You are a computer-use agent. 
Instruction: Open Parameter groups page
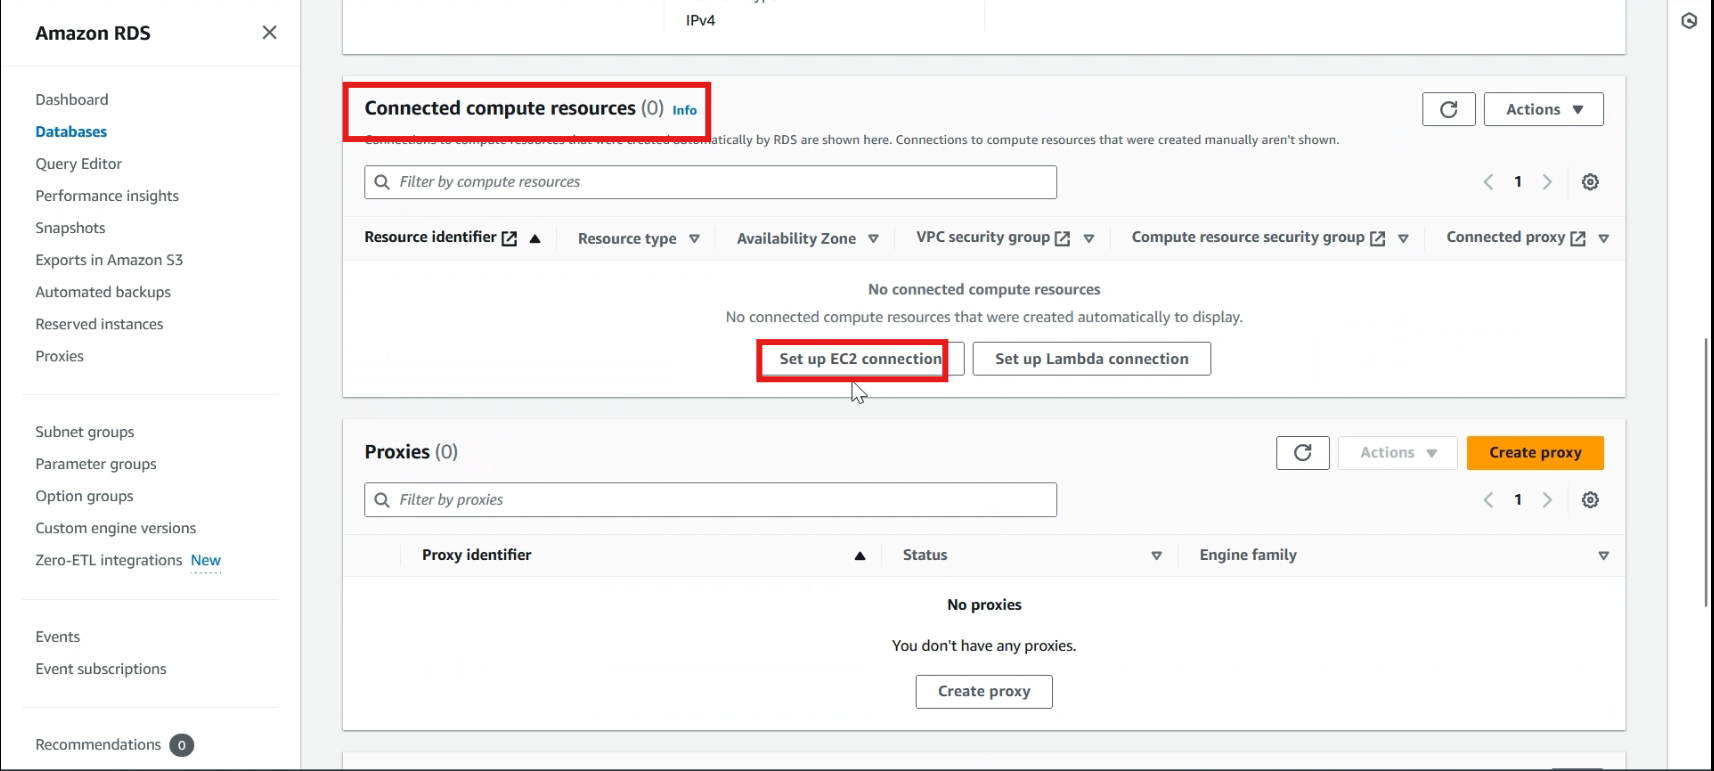pos(96,463)
